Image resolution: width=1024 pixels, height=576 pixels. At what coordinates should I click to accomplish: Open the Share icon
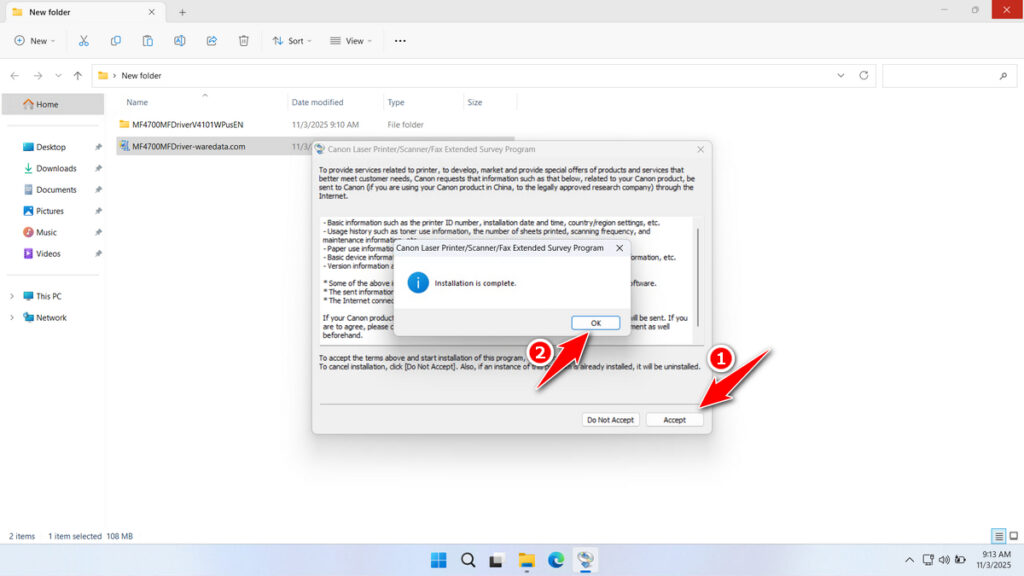211,40
